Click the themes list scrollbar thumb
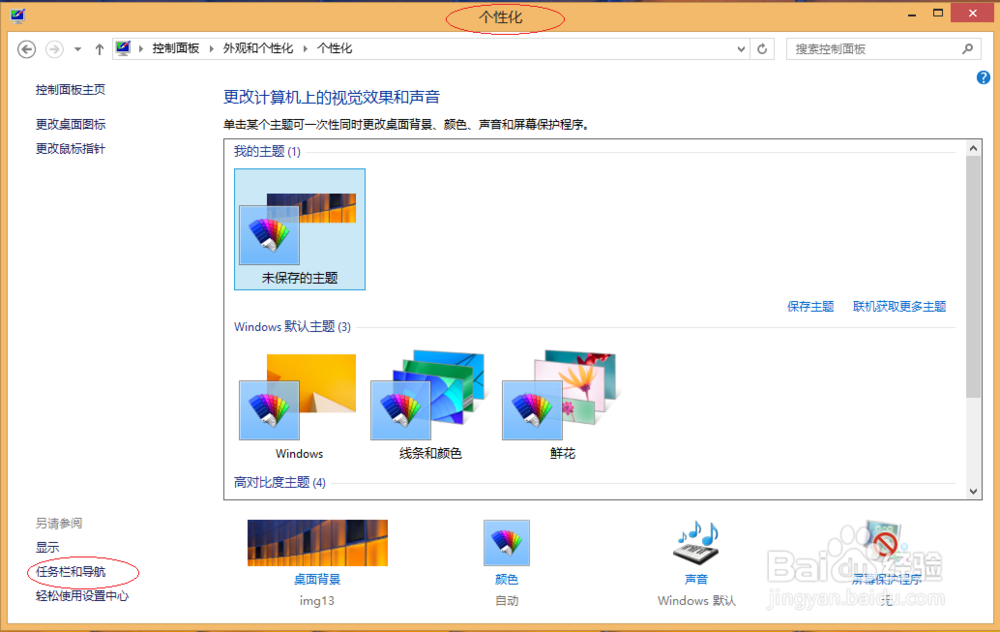 point(973,277)
